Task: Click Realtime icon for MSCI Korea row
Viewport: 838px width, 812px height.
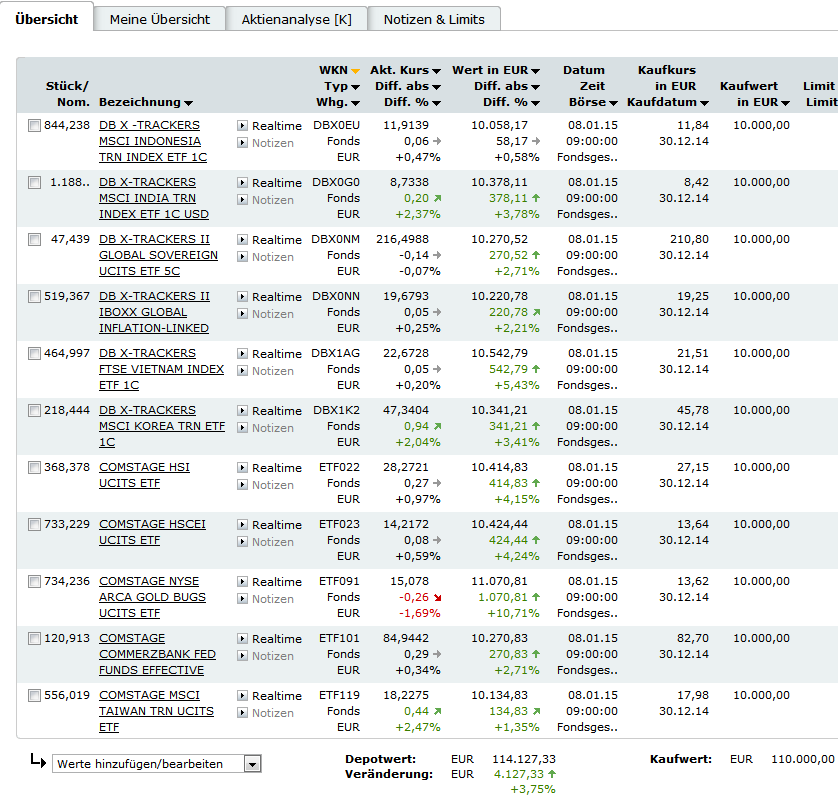Action: (x=242, y=411)
